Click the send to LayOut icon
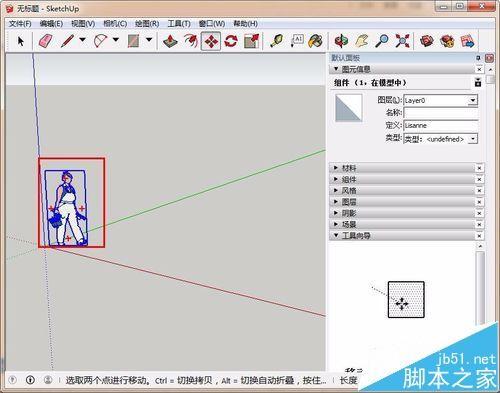Screen dimensions: 500x393 click(x=467, y=41)
